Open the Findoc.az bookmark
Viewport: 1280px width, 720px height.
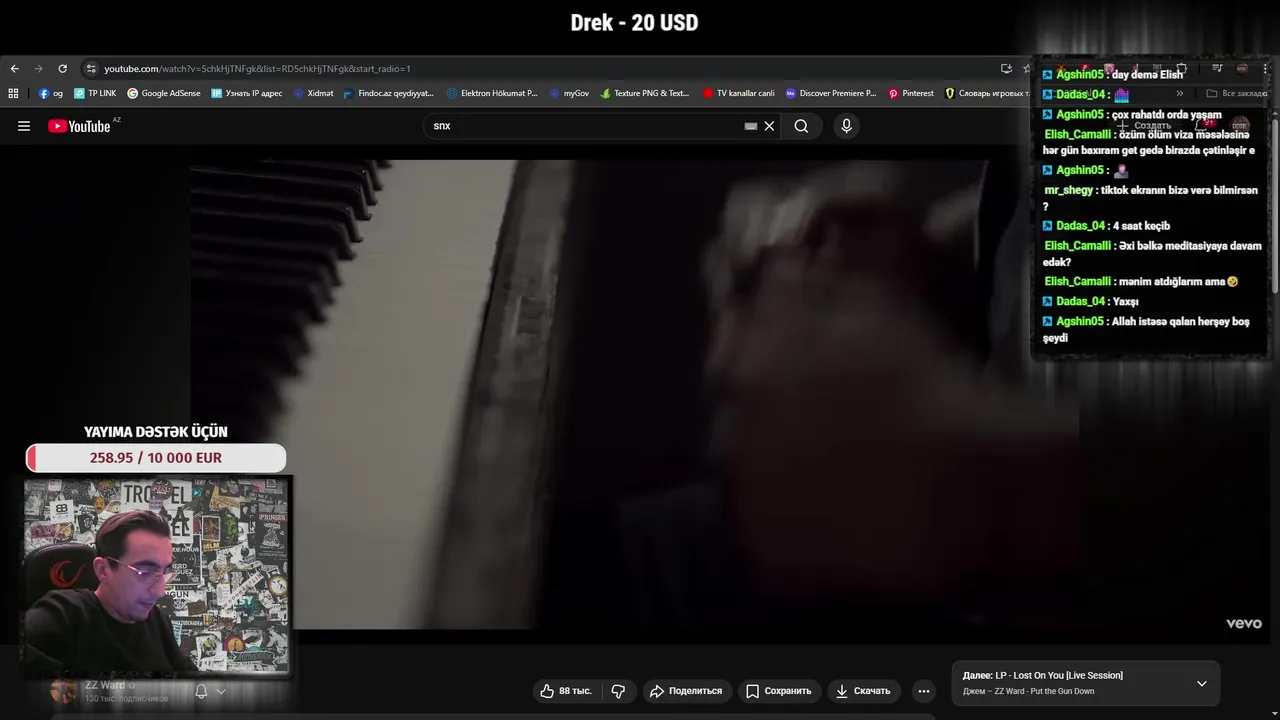pos(388,93)
